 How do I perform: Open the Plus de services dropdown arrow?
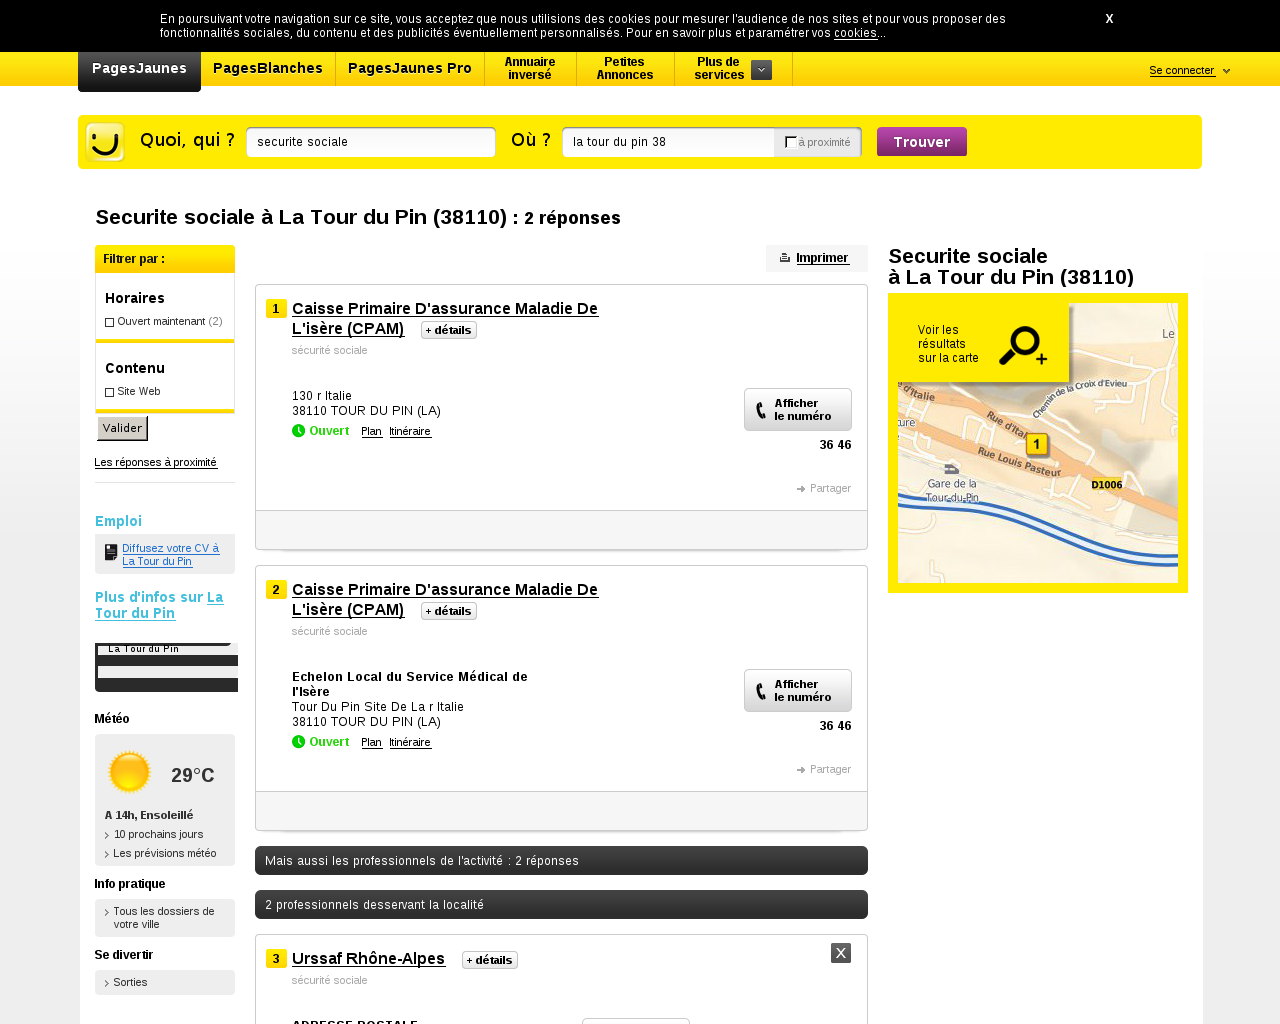pos(761,70)
